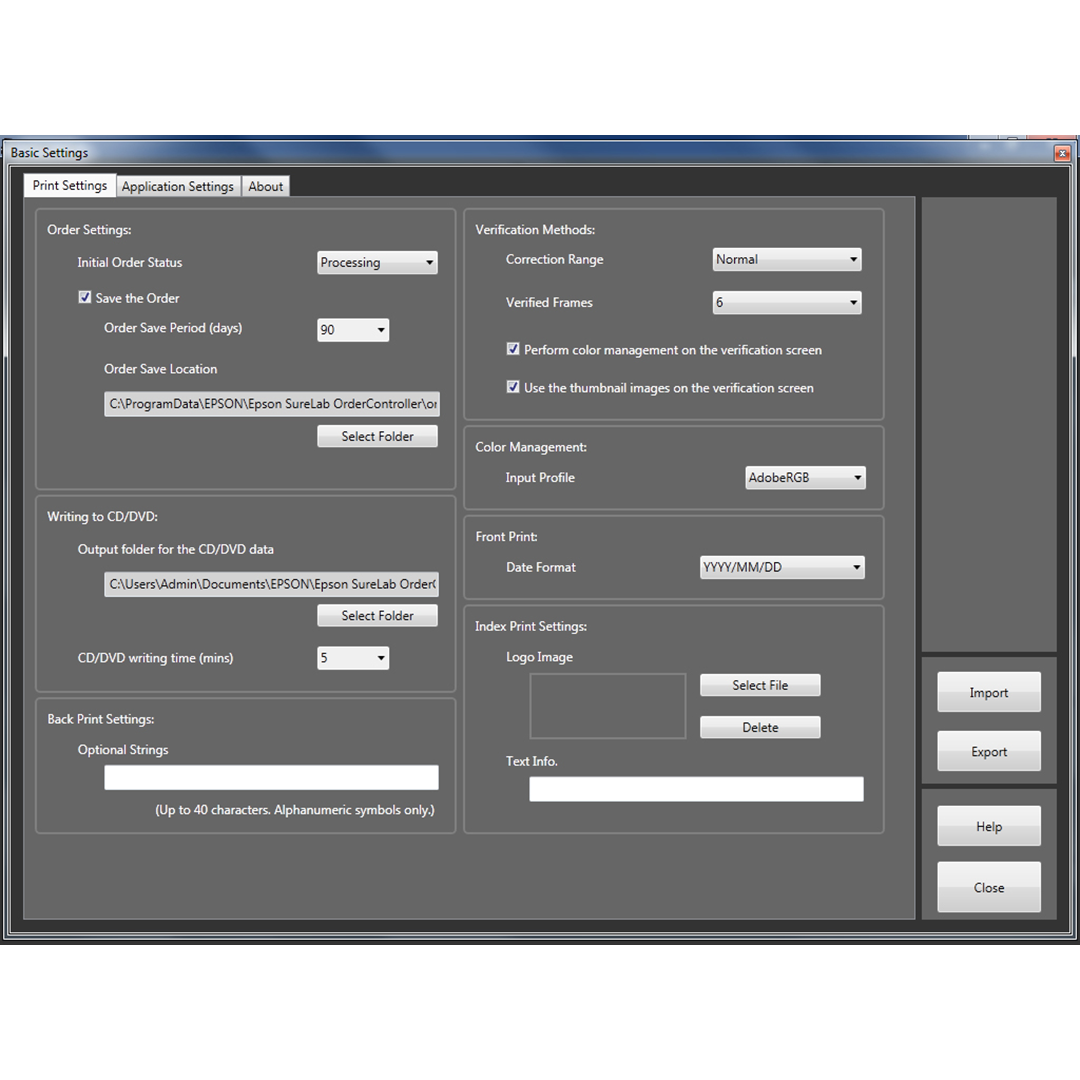Delete the index print logo image
The width and height of the screenshot is (1080, 1080).
point(760,728)
